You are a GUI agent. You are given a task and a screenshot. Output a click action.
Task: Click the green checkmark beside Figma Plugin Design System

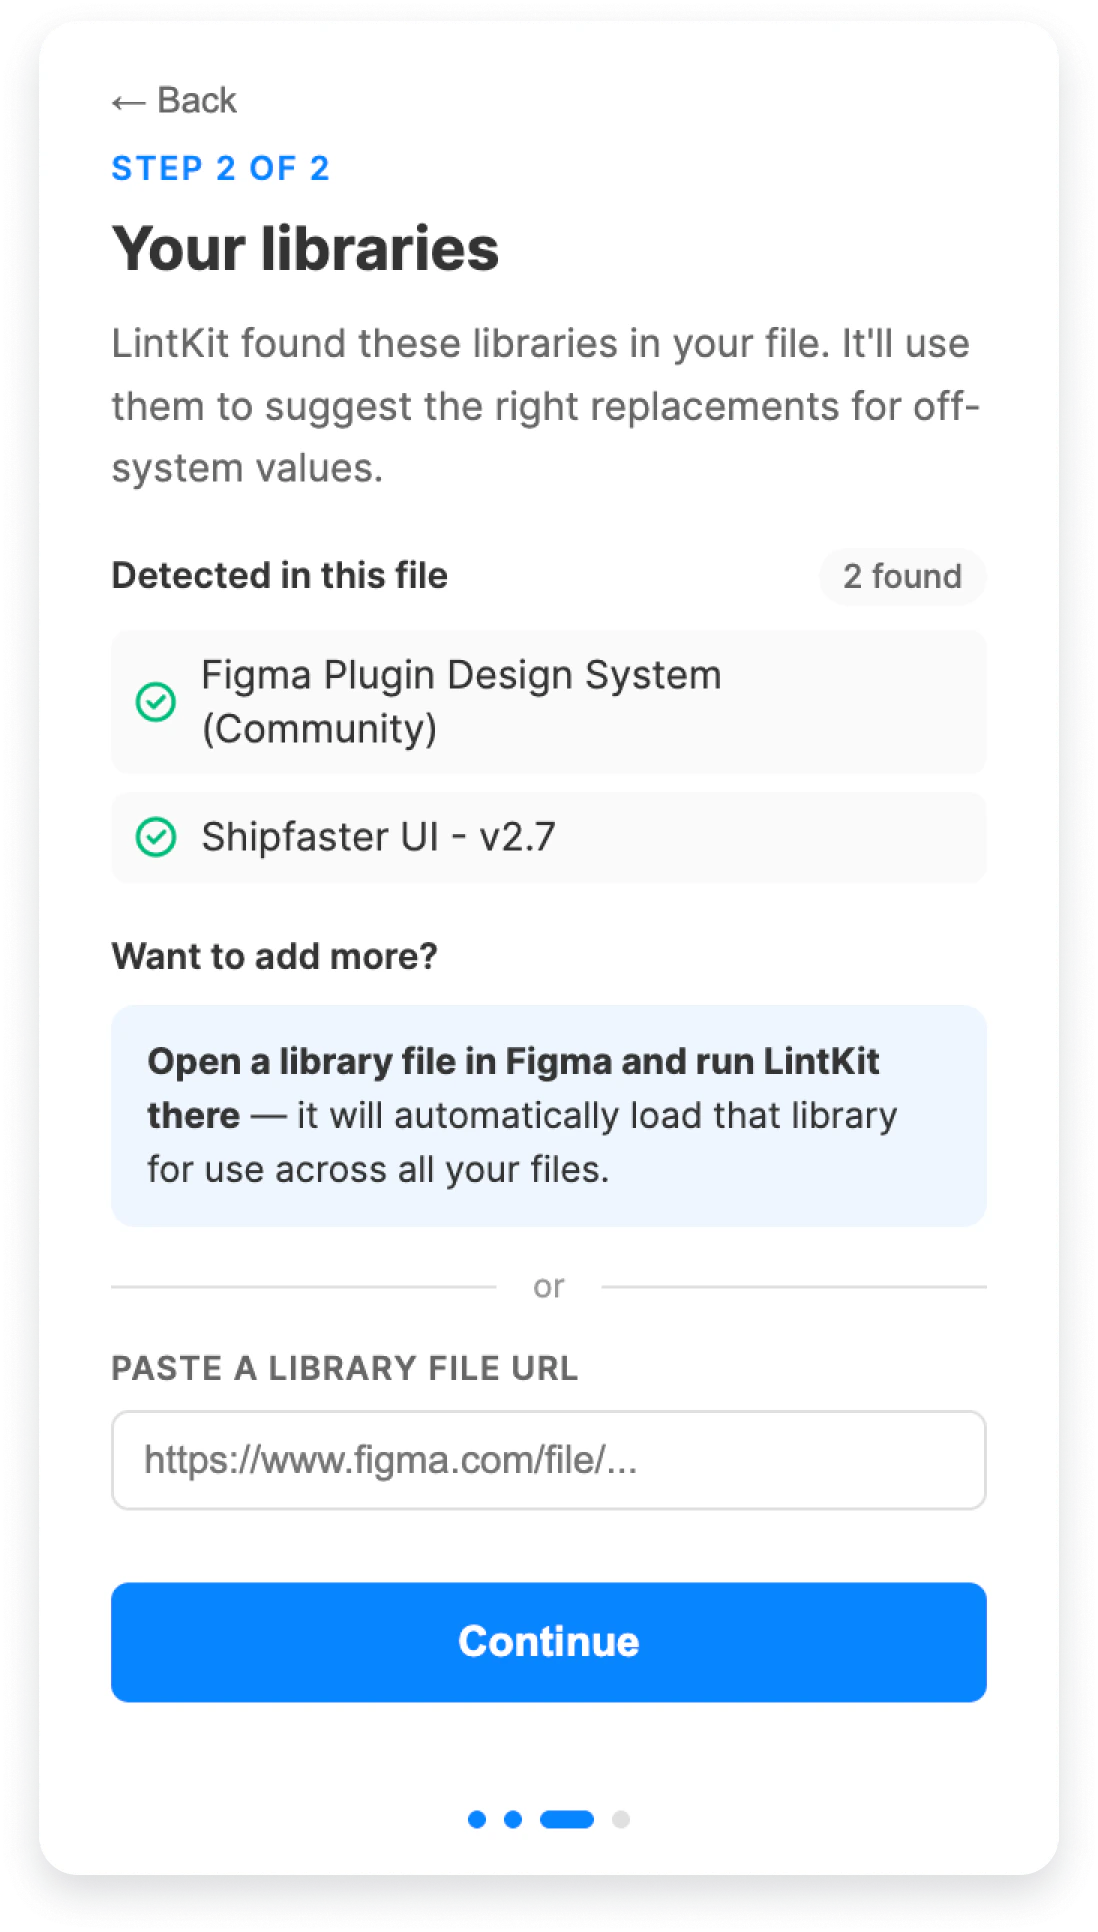point(155,701)
